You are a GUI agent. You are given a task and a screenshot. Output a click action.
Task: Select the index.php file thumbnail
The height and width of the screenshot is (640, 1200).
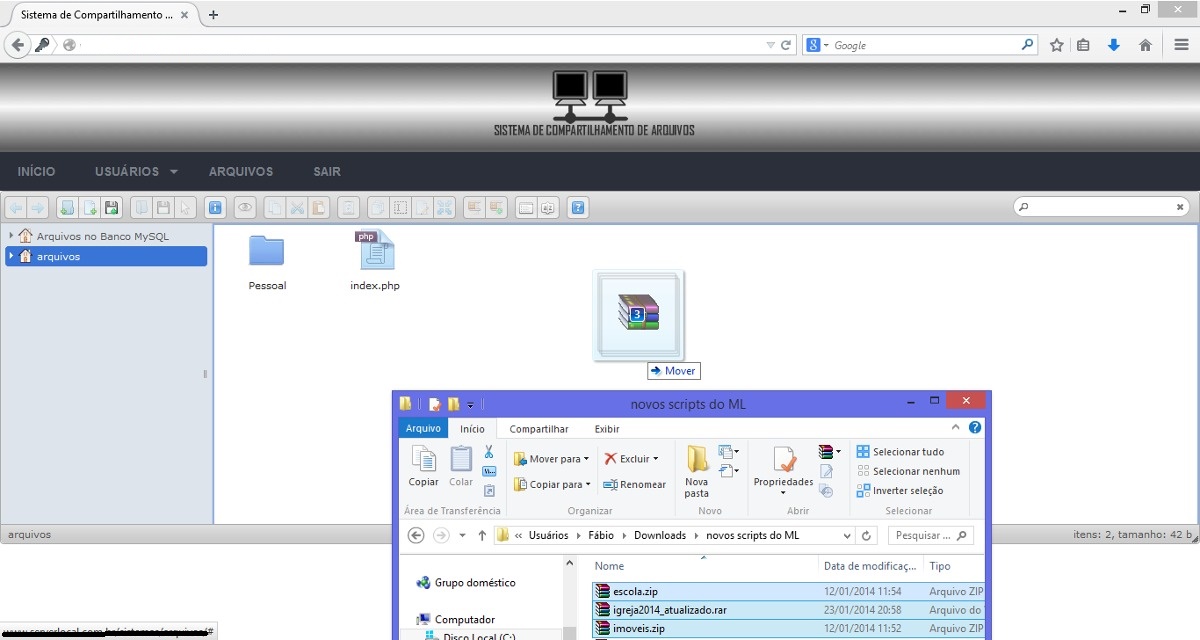coord(375,252)
